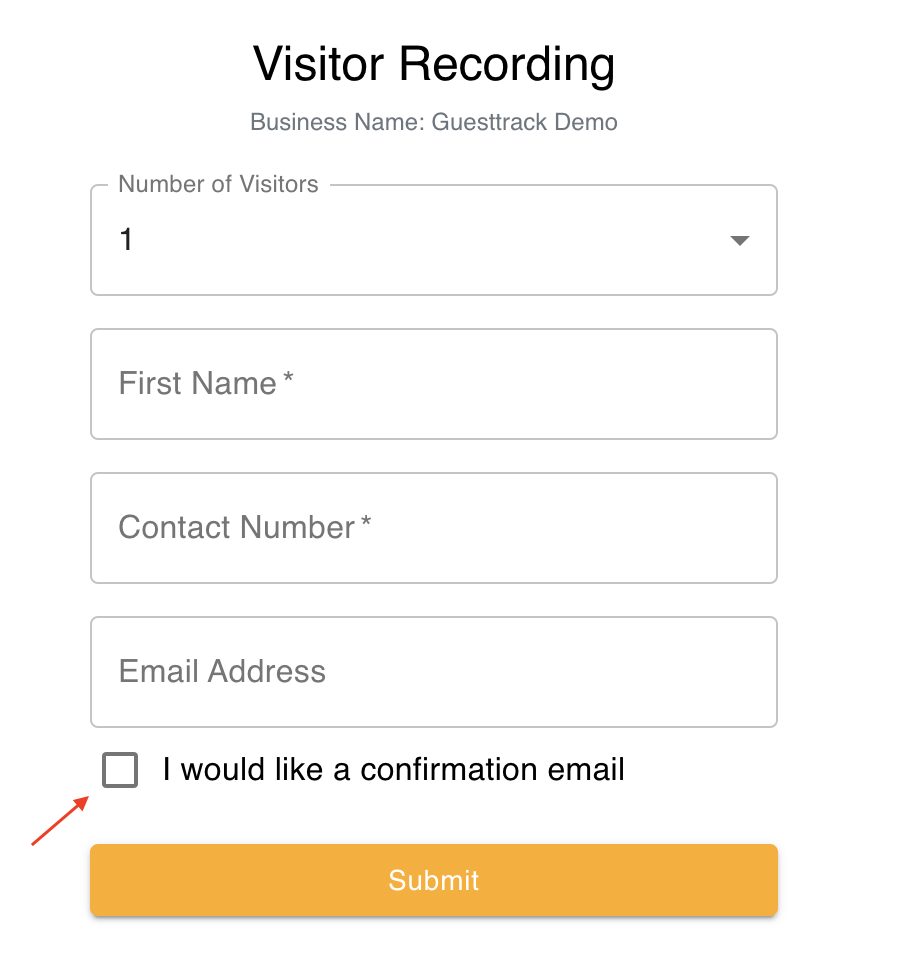The image size is (900, 976).
Task: Check 'I would like a confirmation email'
Action: (x=119, y=770)
